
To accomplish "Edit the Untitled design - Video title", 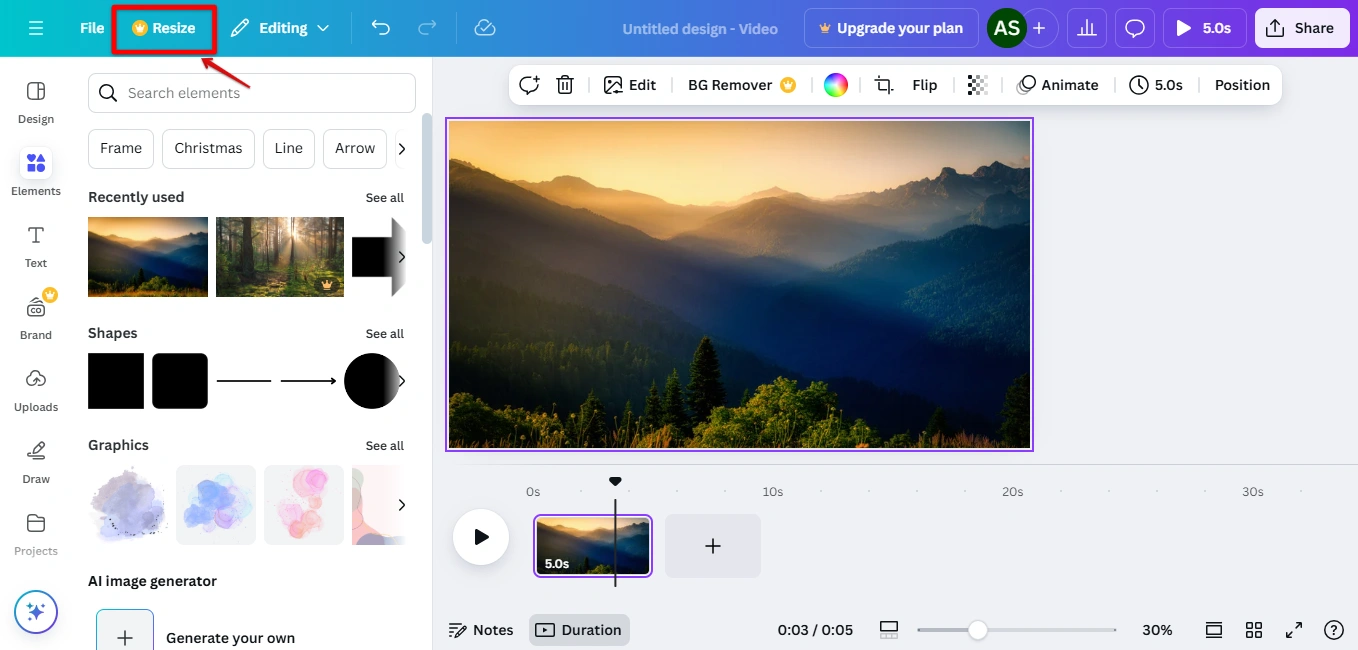I will pos(700,29).
